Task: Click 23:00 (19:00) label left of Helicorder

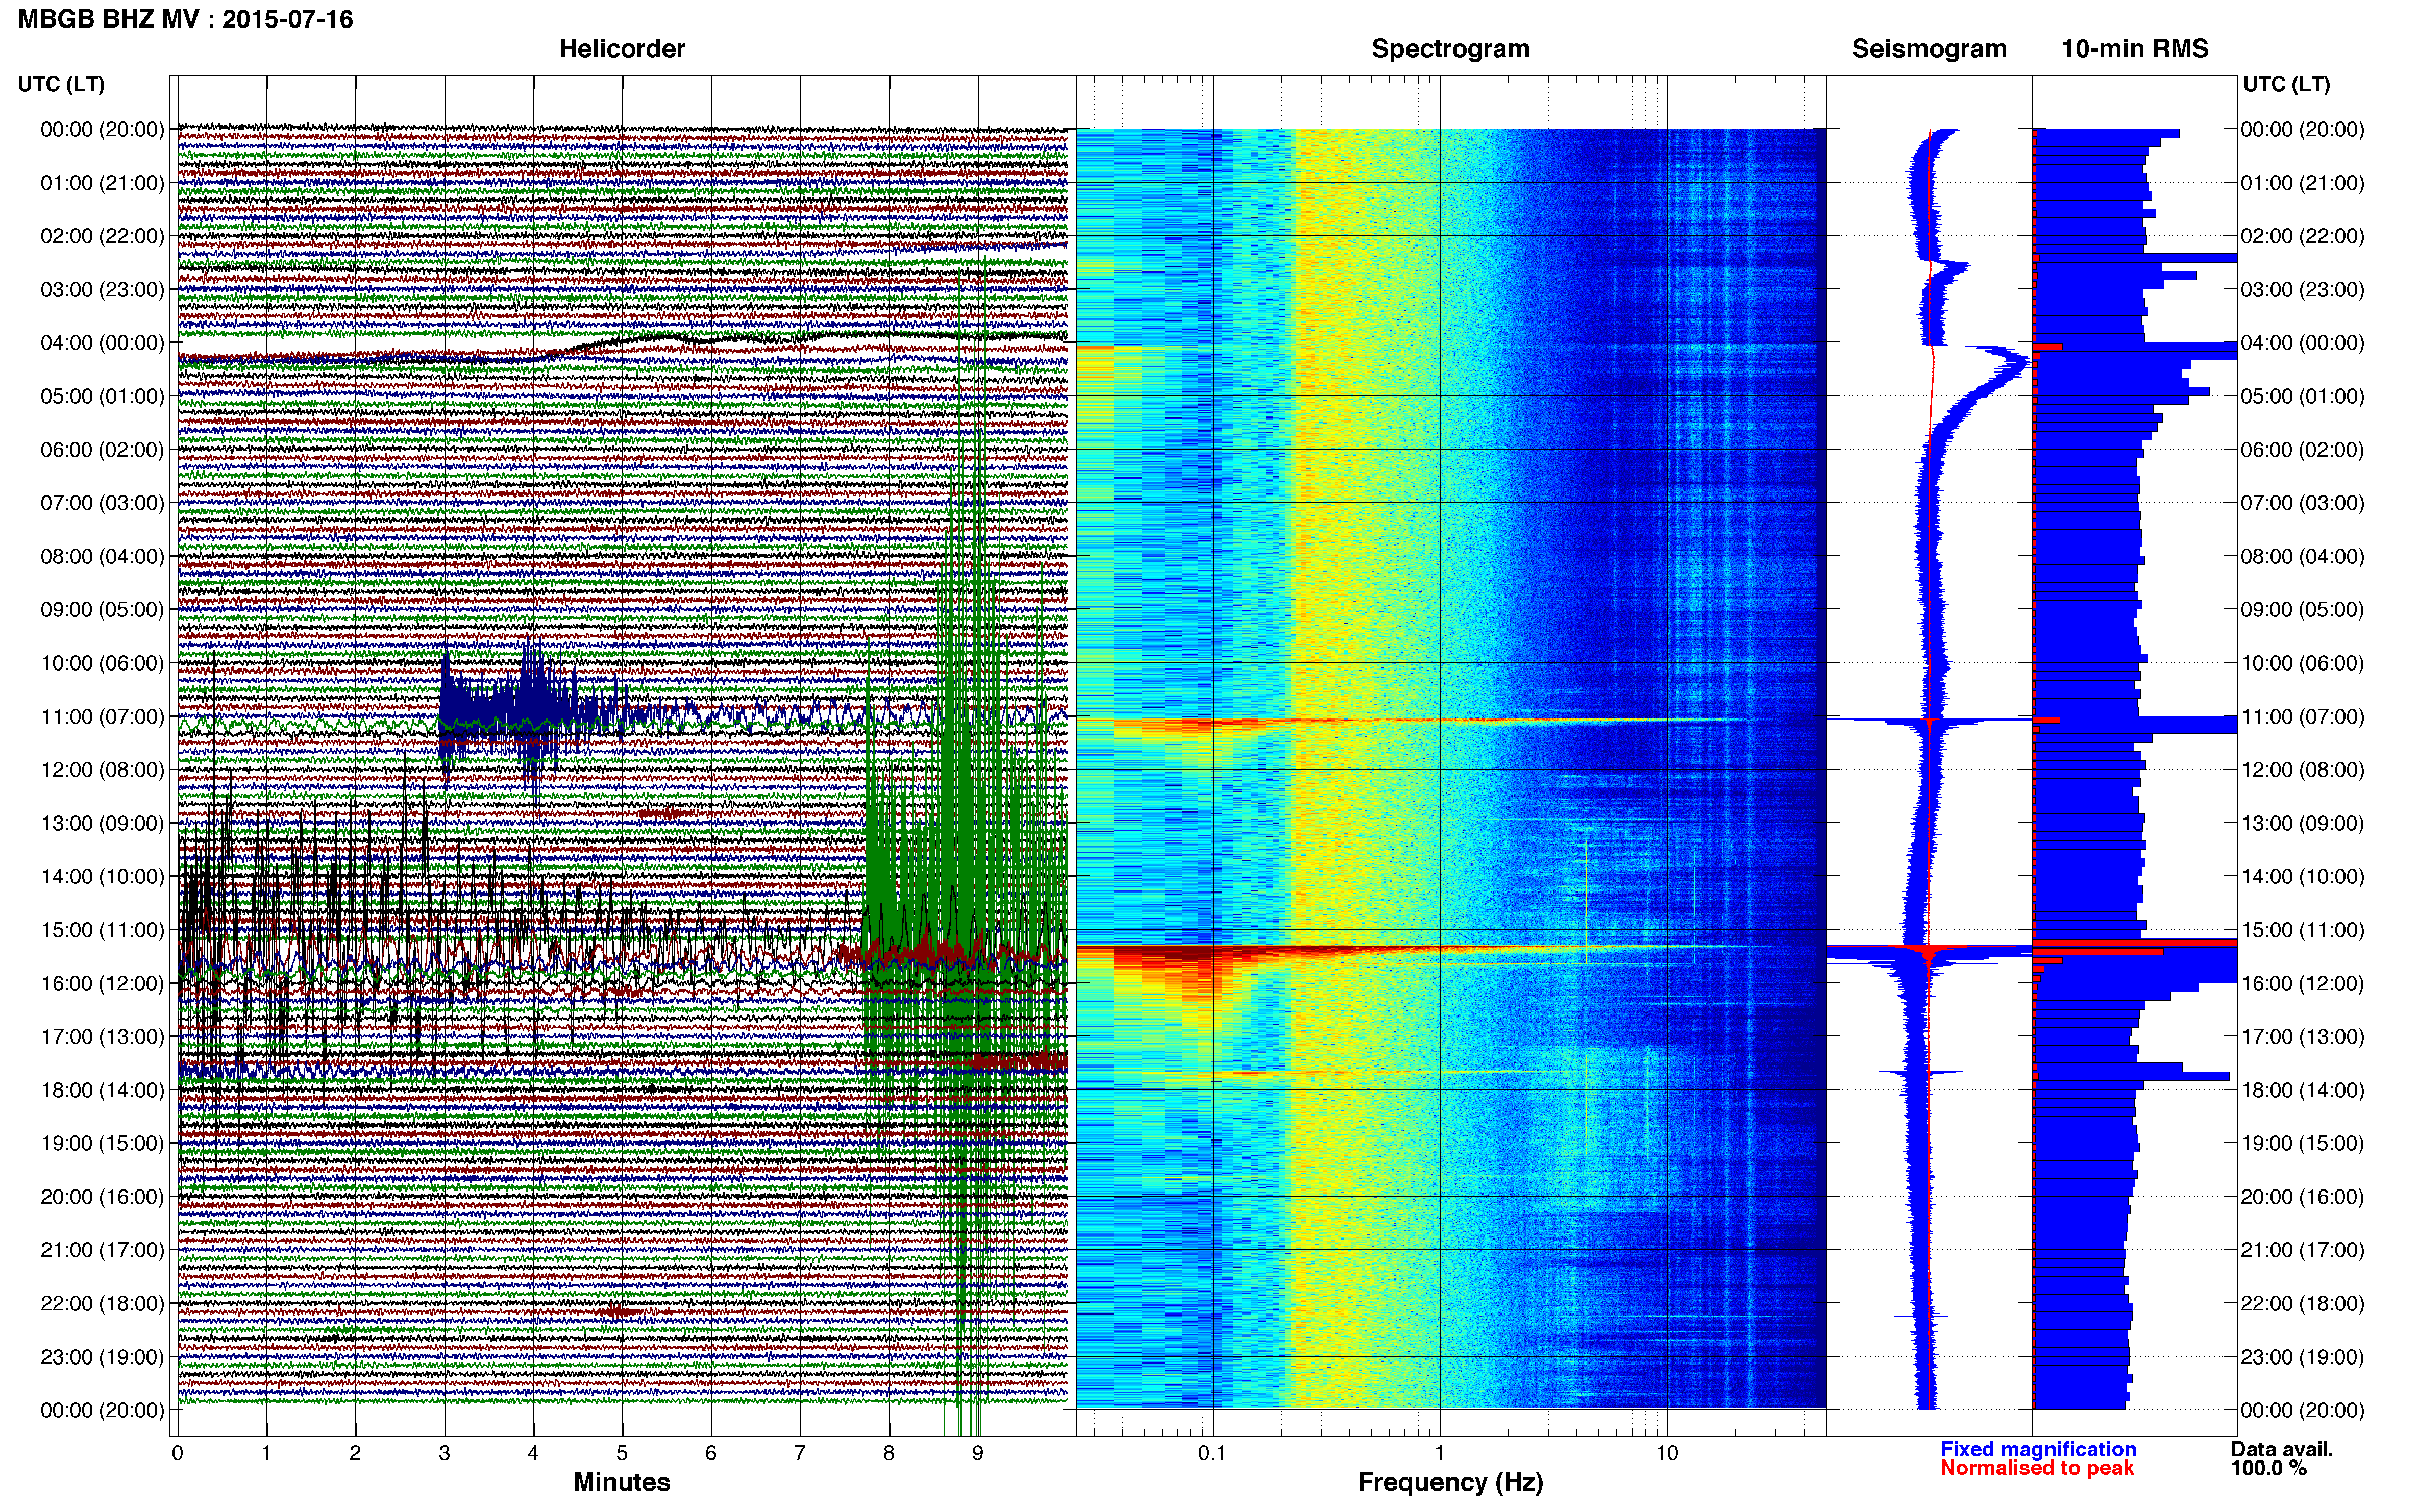Action: (x=102, y=1357)
